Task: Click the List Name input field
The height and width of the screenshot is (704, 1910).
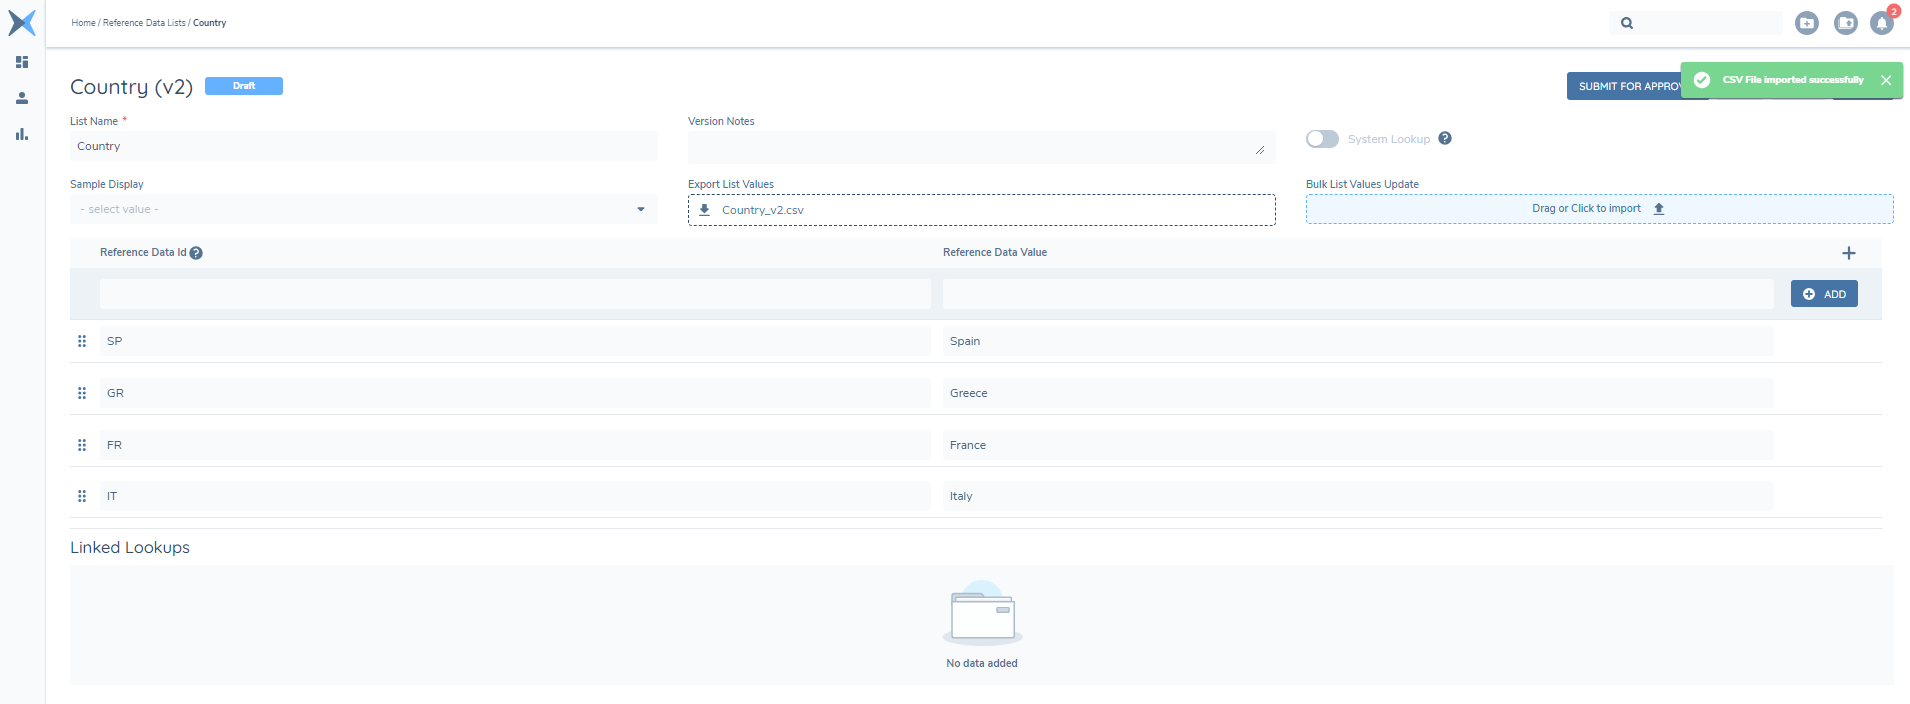Action: tap(364, 146)
